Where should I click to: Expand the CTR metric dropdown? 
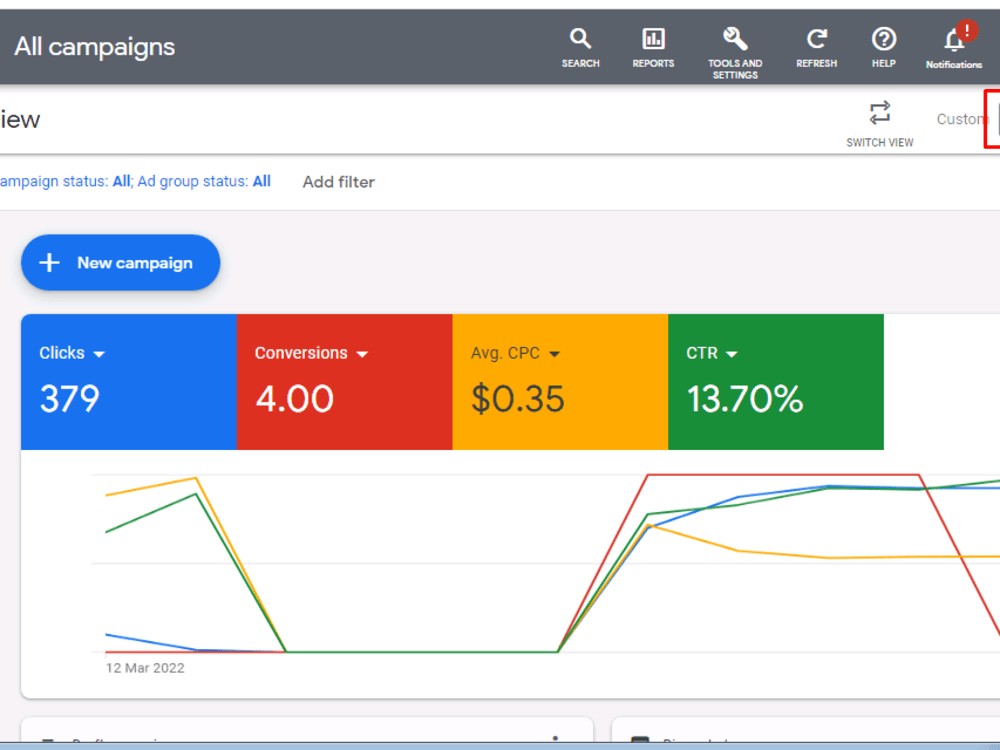click(x=712, y=353)
